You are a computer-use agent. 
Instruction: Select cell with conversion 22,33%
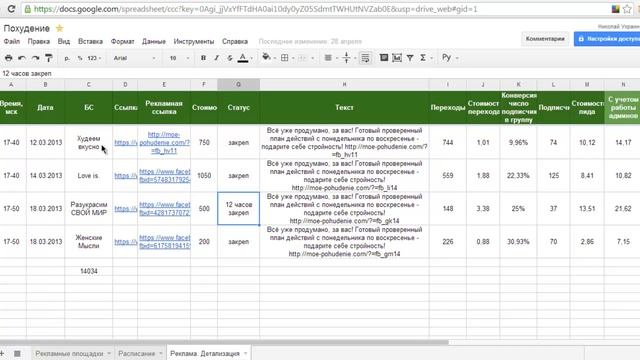click(518, 176)
